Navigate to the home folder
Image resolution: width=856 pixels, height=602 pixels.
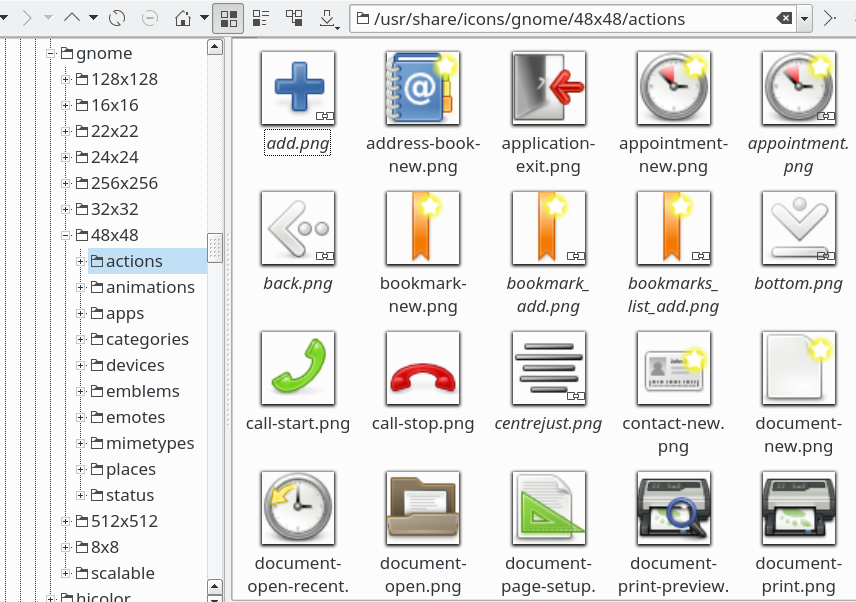point(182,17)
